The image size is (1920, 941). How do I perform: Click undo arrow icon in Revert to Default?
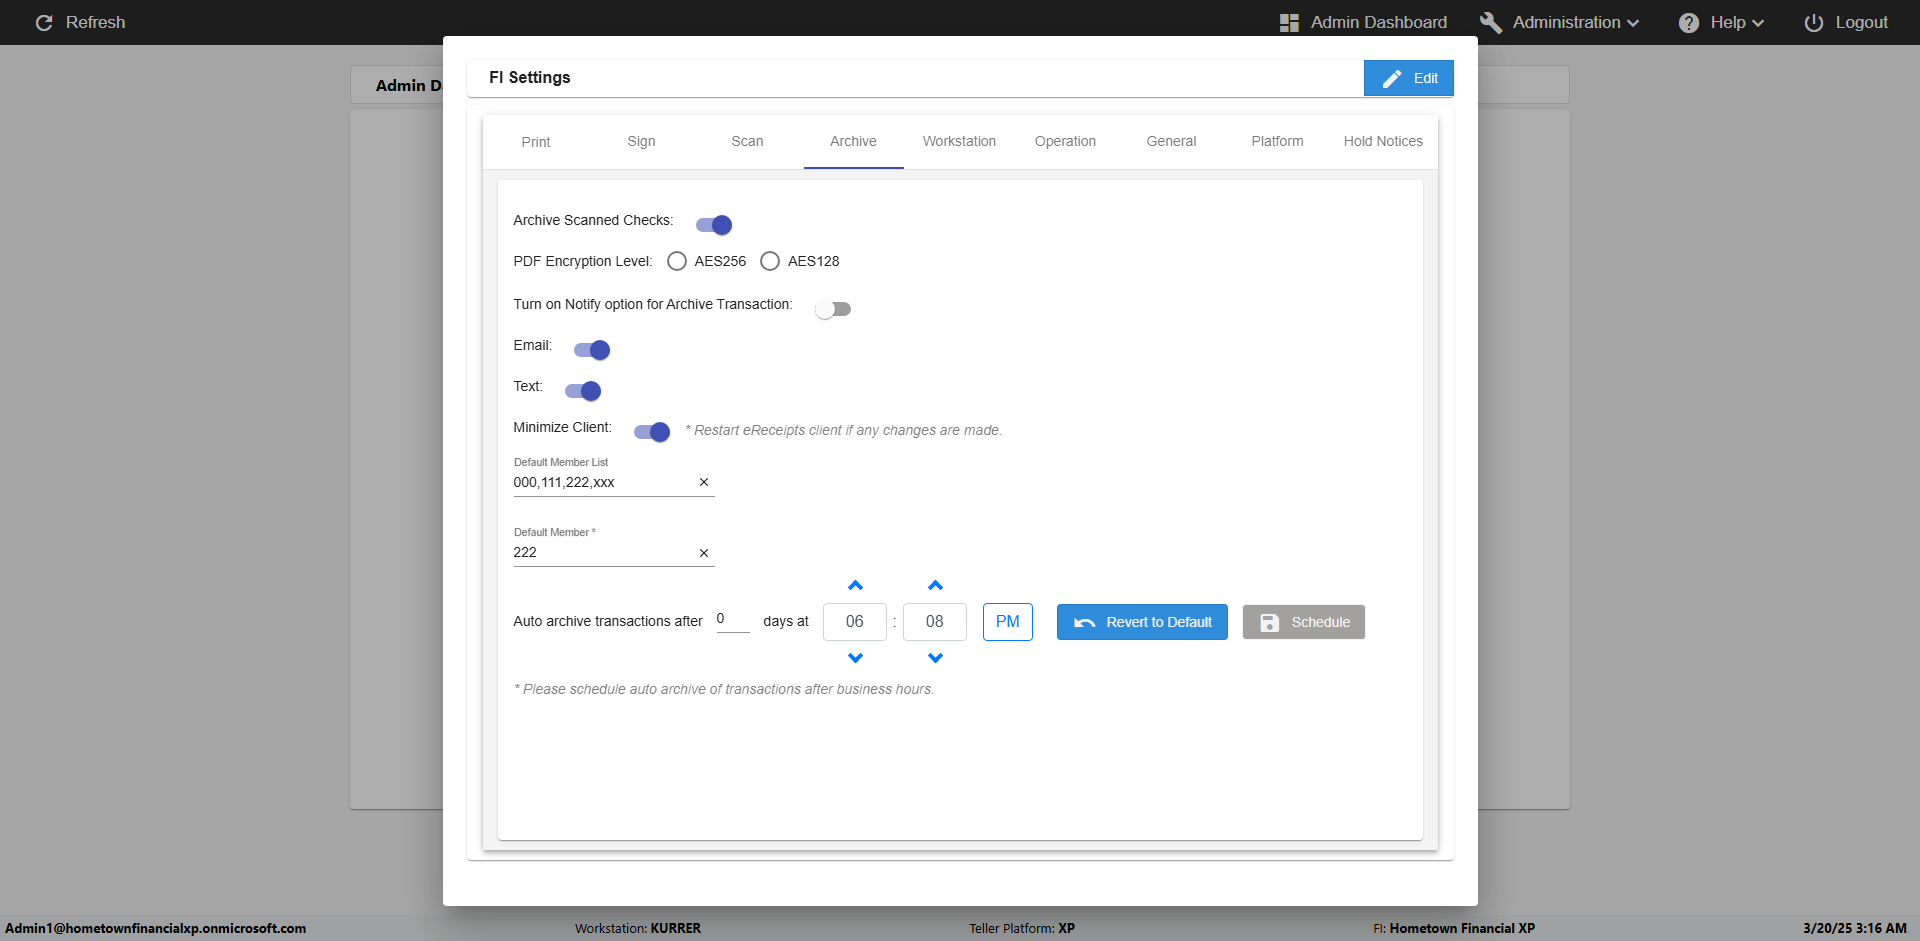tap(1084, 623)
